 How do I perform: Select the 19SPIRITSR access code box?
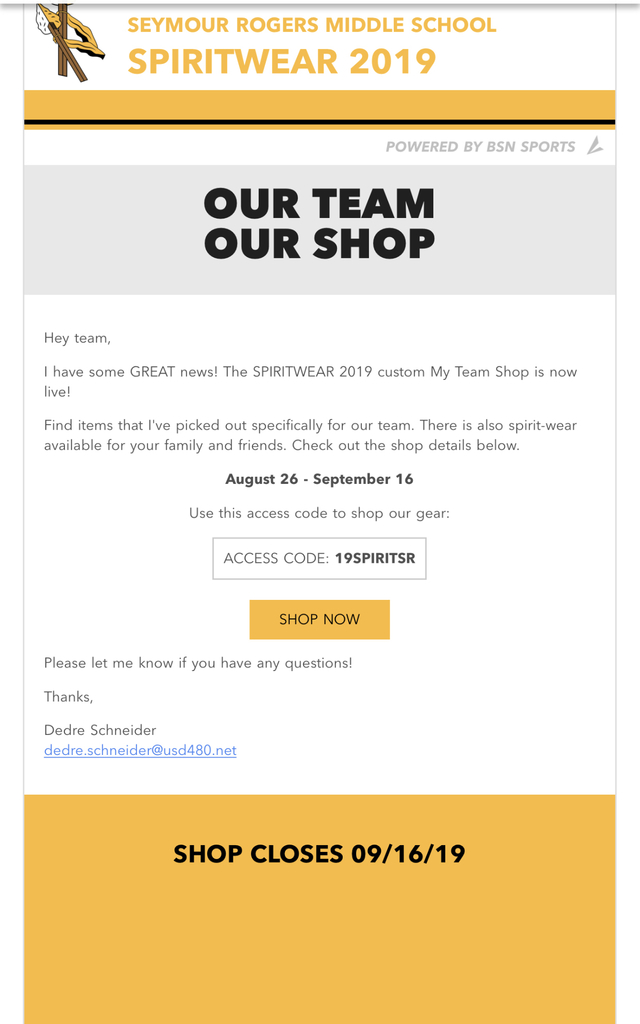tap(319, 559)
